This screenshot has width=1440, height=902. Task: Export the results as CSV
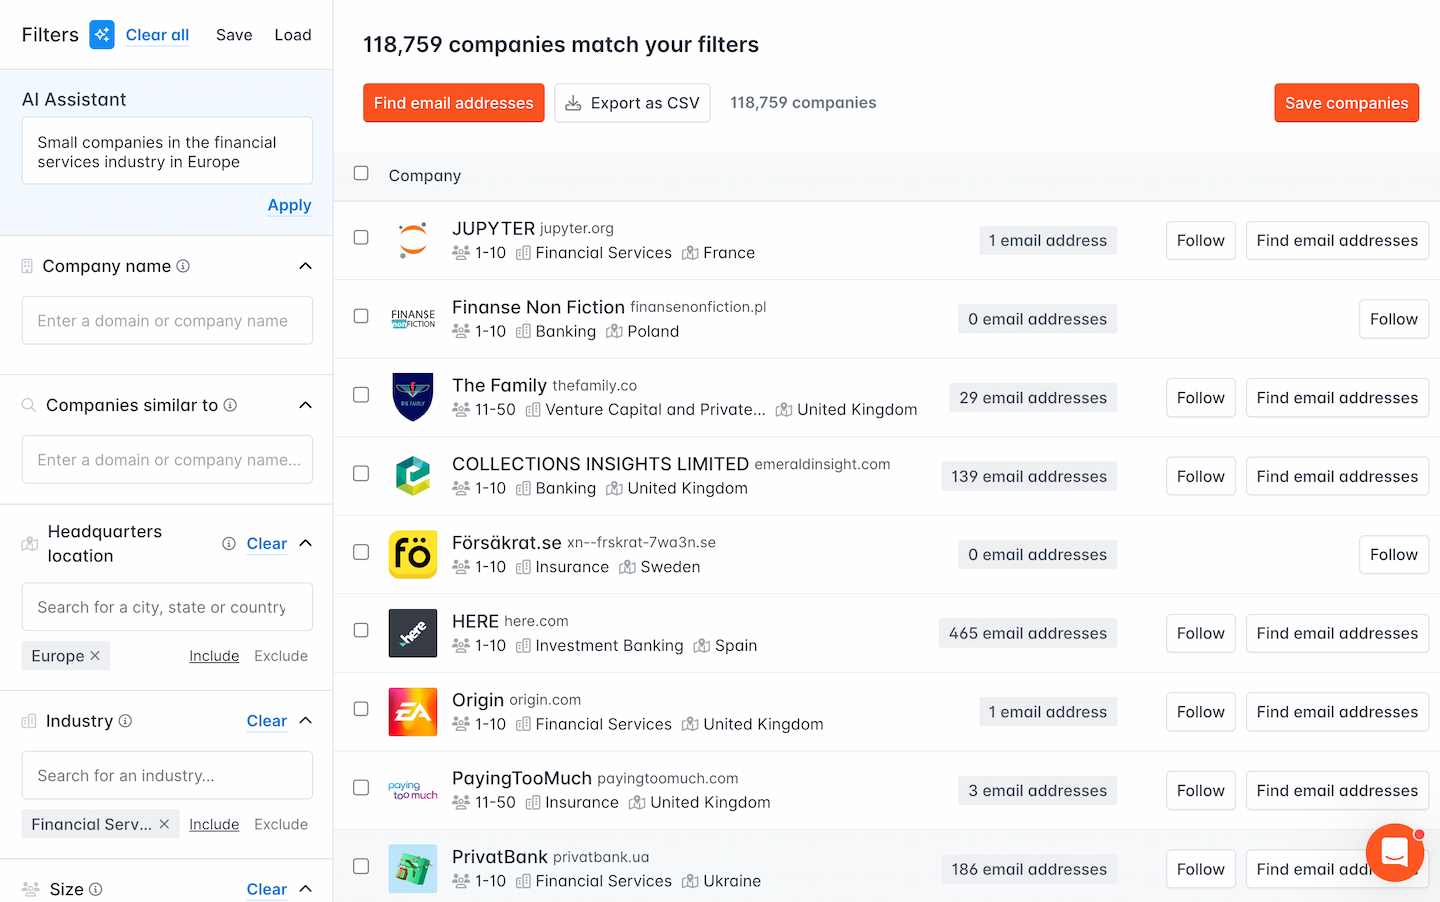[633, 103]
